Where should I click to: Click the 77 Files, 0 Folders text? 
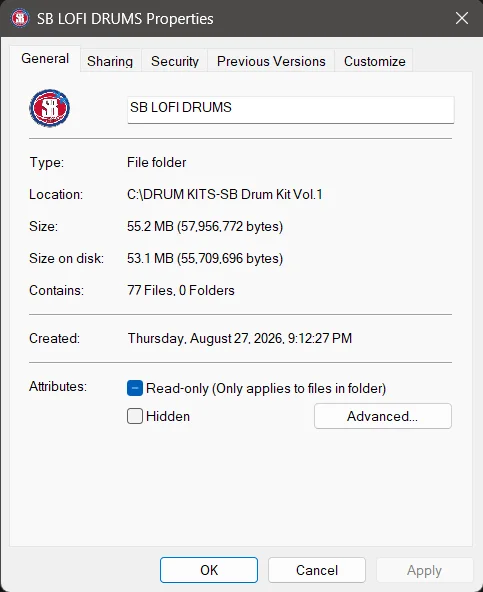pyautogui.click(x=181, y=290)
